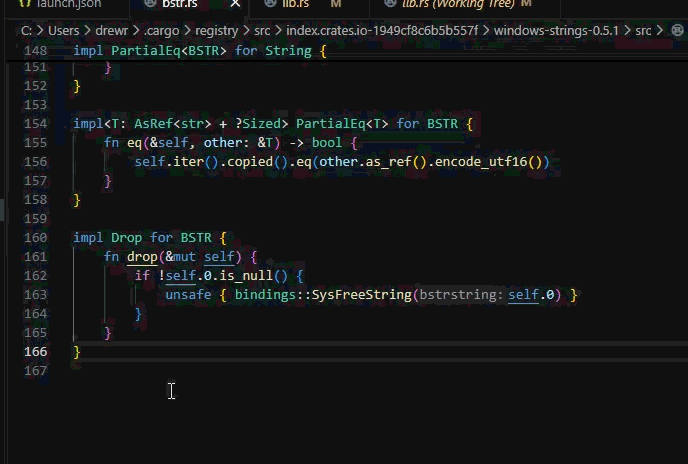Screen dimensions: 688x464
Task: Select the bstr.rs editor tab
Action: [x=178, y=5]
